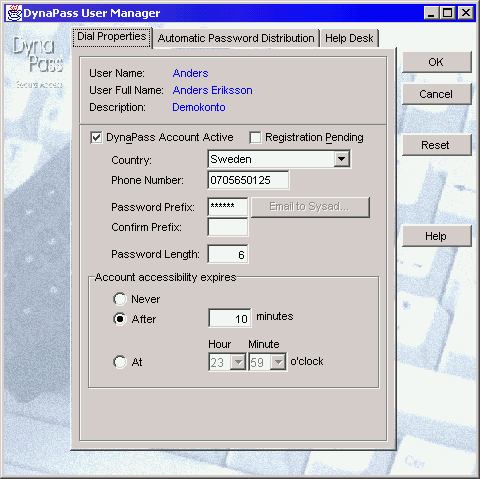Select the Never expiration radio button
480x479 pixels.
[120, 299]
